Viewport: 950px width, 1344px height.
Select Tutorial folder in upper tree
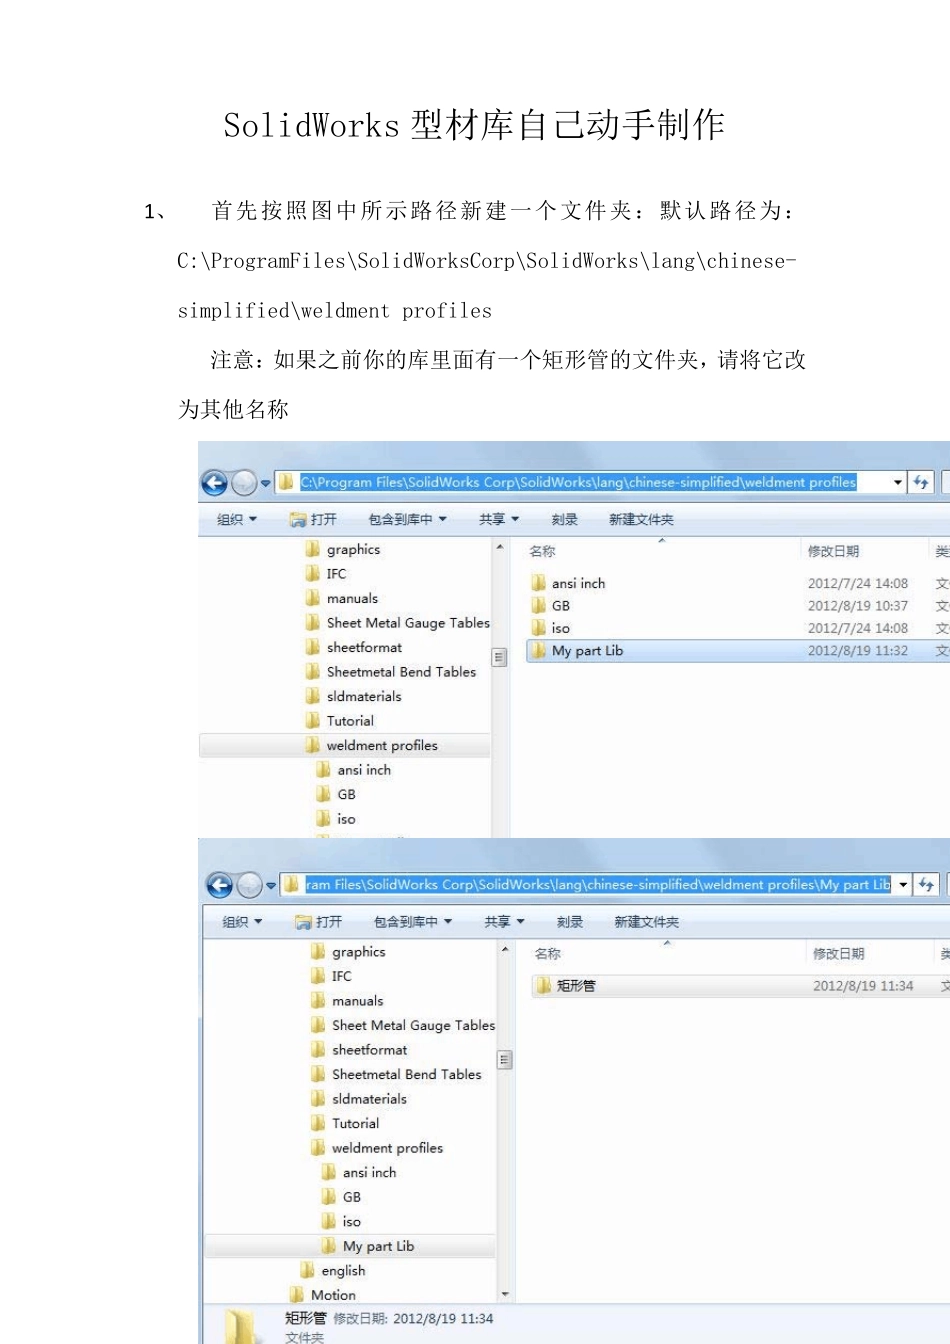[x=340, y=721]
